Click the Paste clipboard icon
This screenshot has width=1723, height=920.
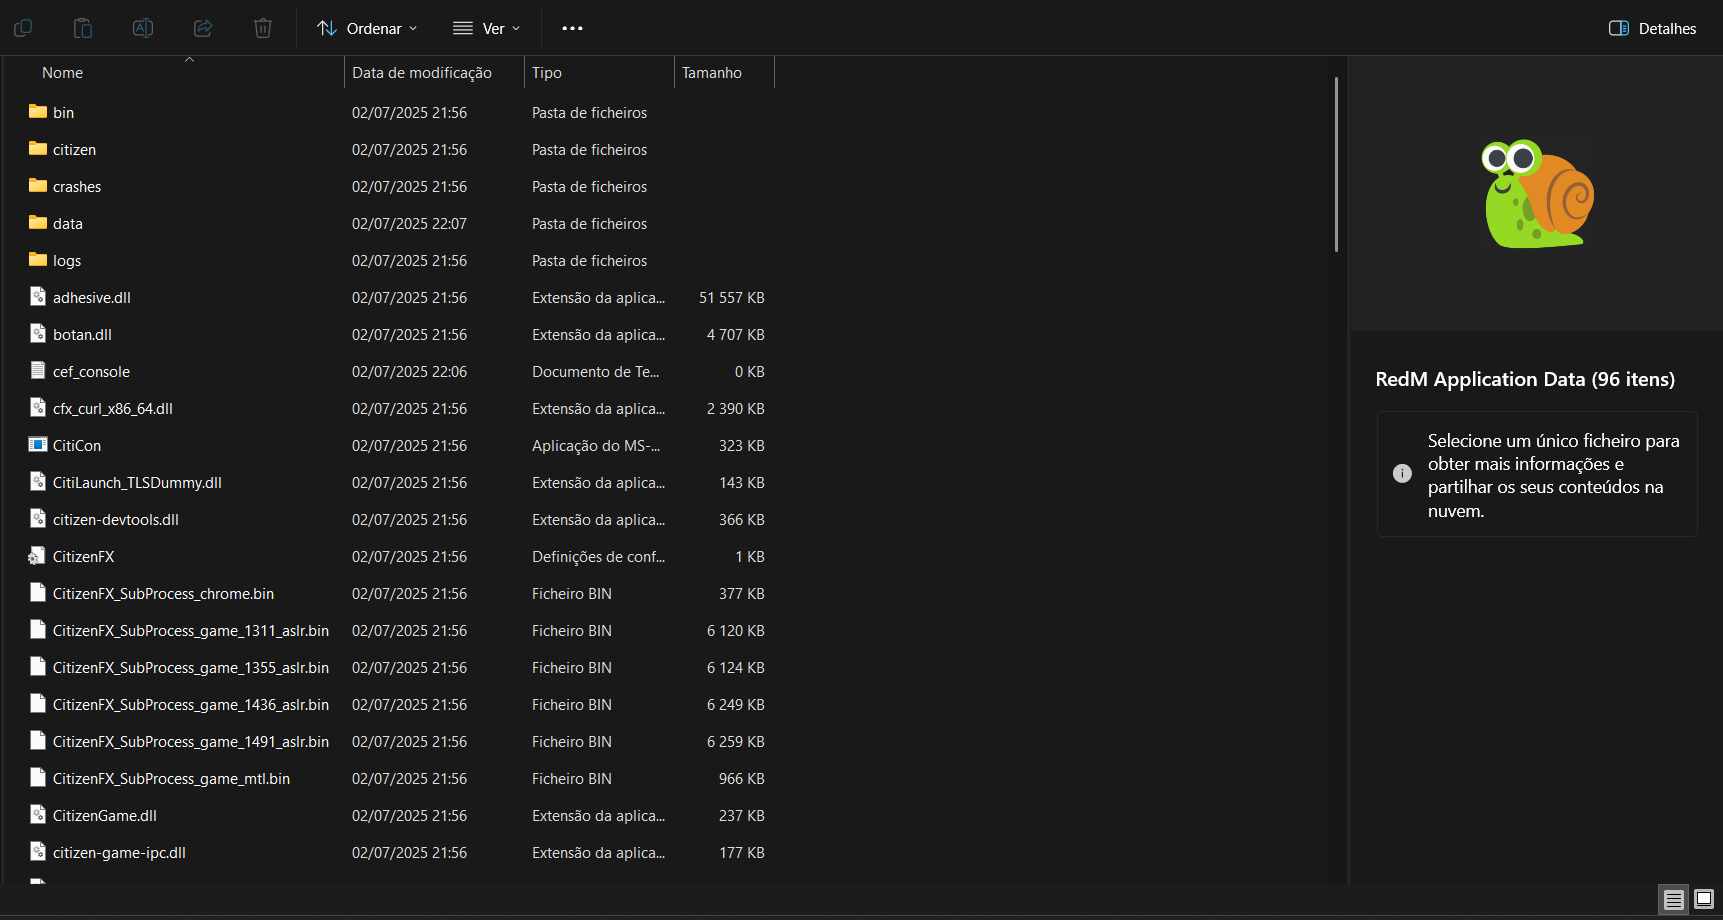click(x=83, y=28)
